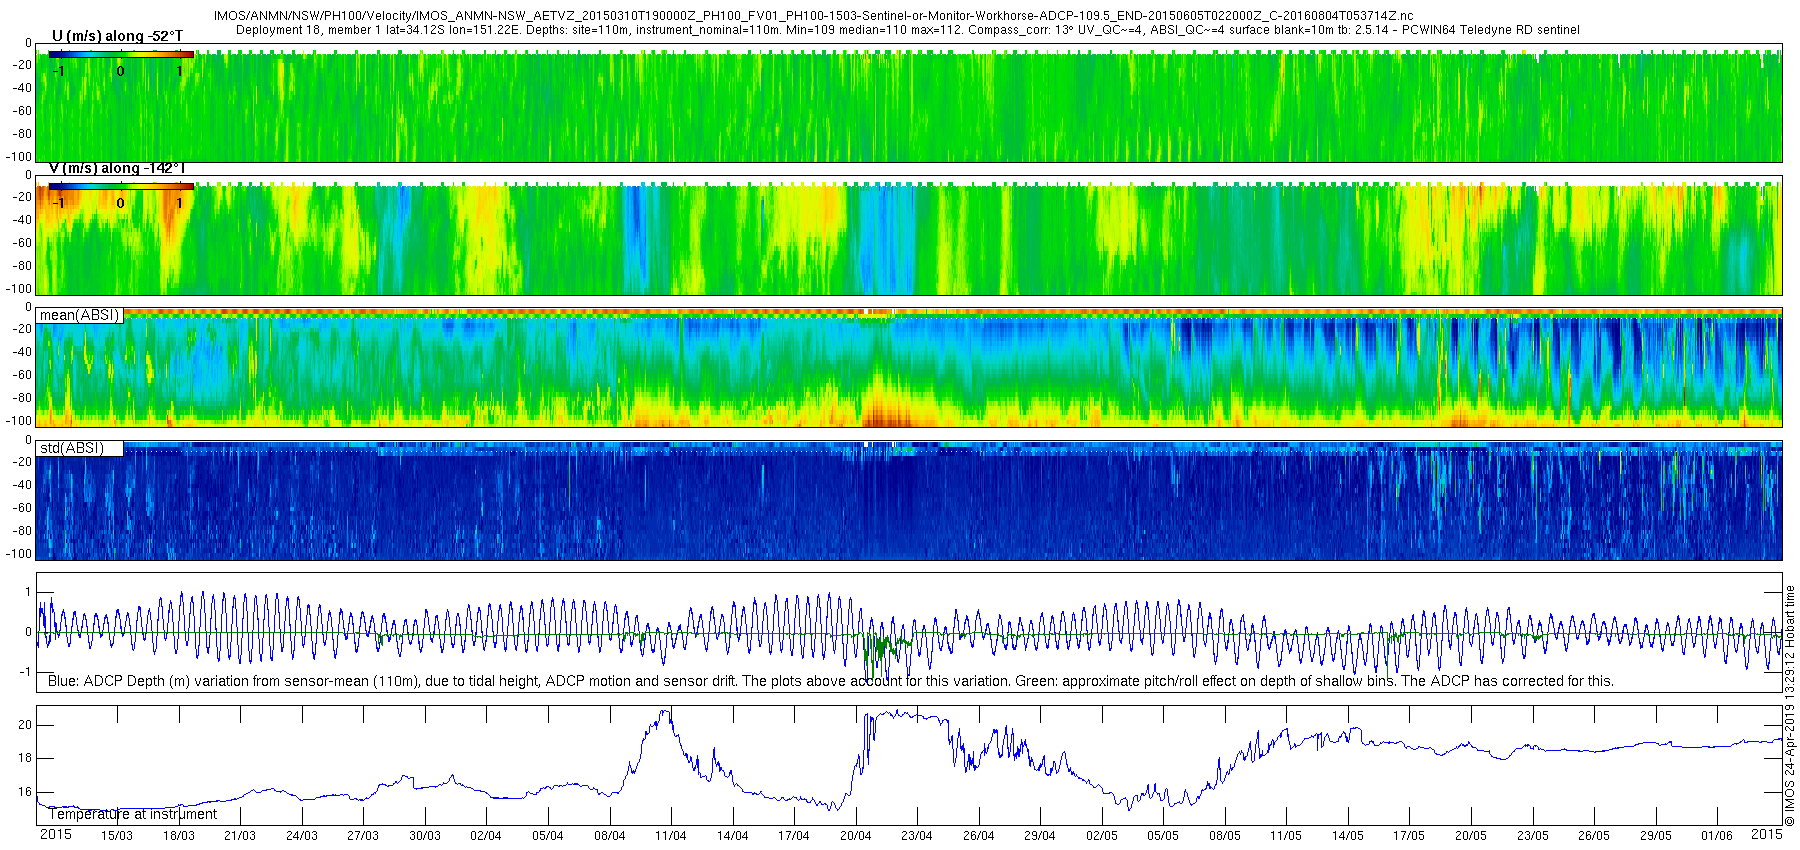Click the temperature axis '20' tick label
Screen dimensions: 1800x850
pyautogui.click(x=25, y=725)
